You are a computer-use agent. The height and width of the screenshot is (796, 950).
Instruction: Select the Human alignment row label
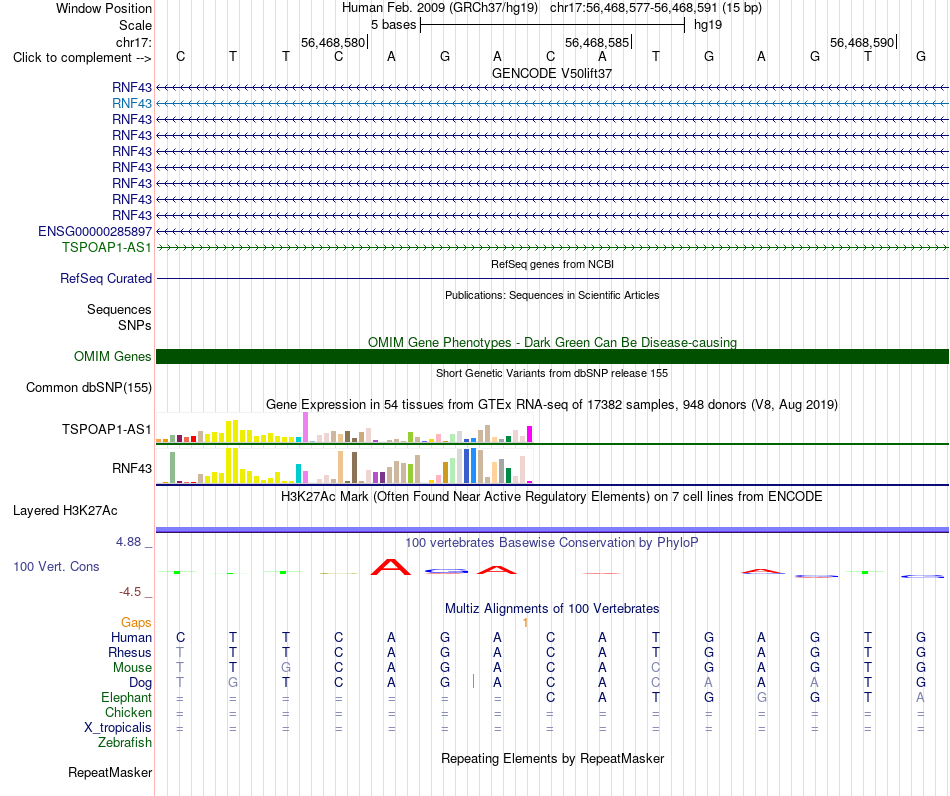[x=131, y=638]
